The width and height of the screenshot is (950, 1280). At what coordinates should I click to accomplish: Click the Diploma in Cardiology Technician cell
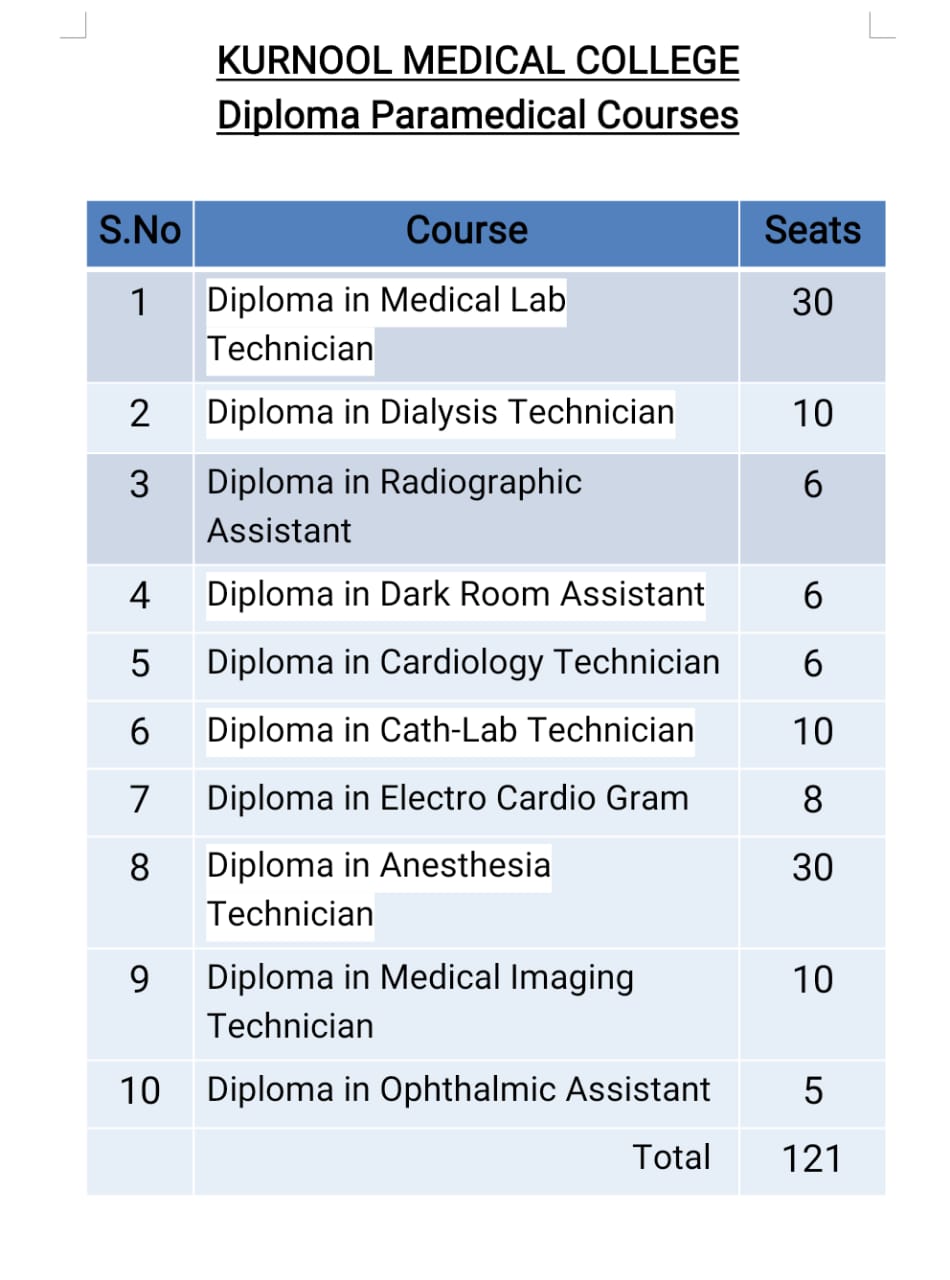(463, 662)
